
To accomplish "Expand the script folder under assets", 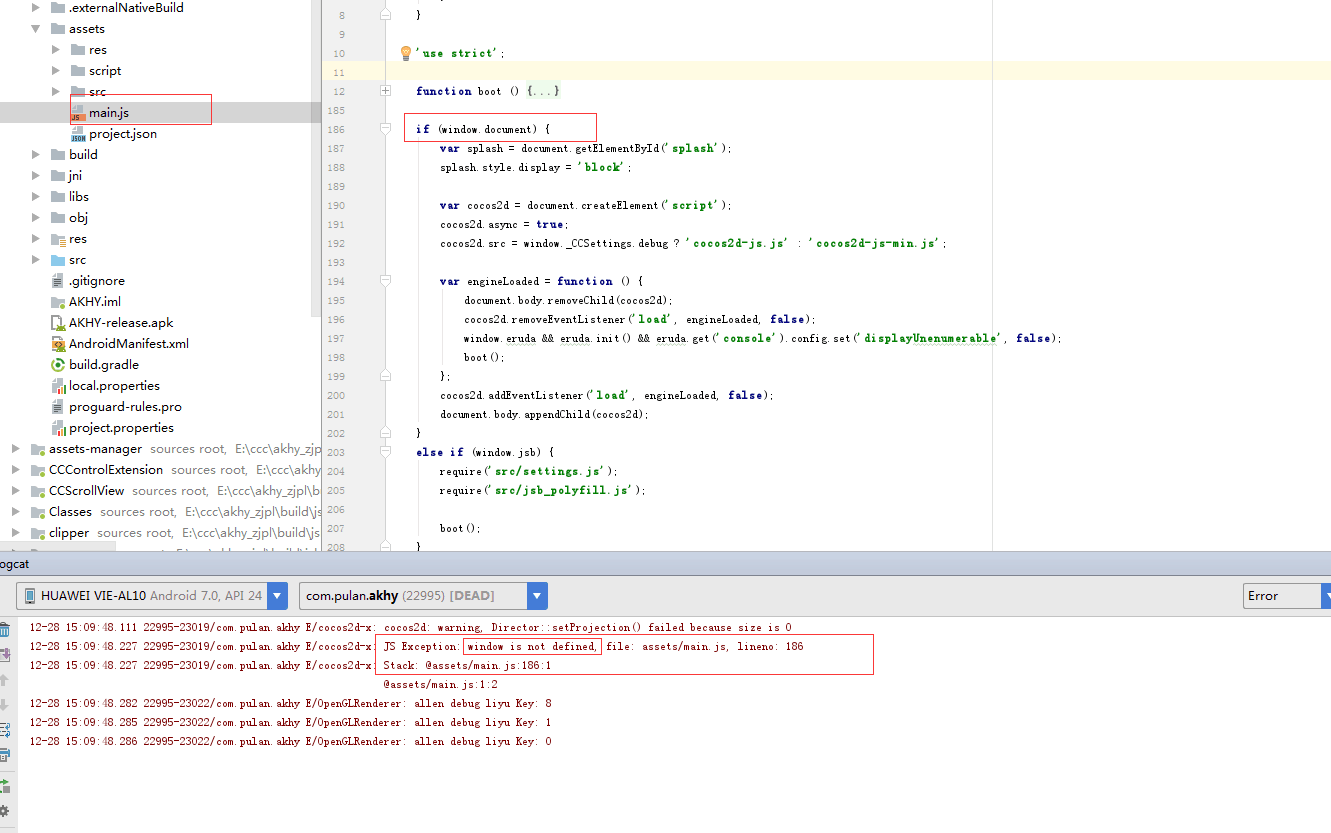I will point(56,71).
